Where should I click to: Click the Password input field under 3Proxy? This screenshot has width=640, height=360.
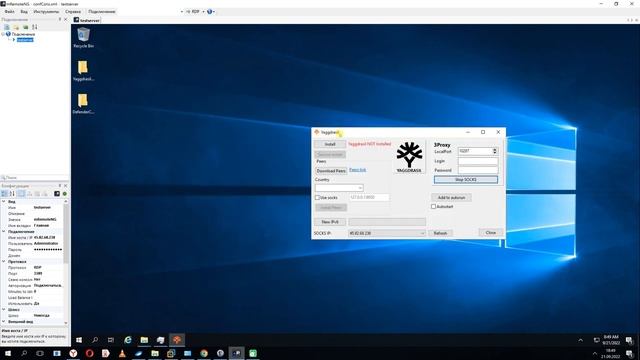pos(478,170)
